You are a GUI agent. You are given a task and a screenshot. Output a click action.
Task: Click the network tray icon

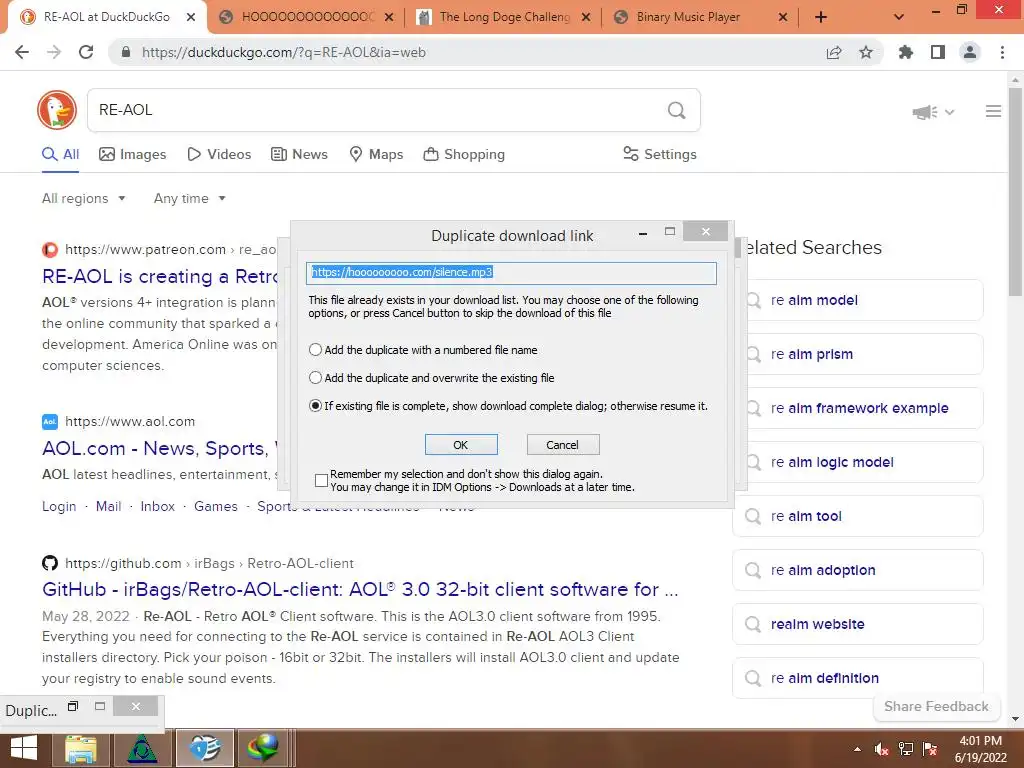point(906,749)
